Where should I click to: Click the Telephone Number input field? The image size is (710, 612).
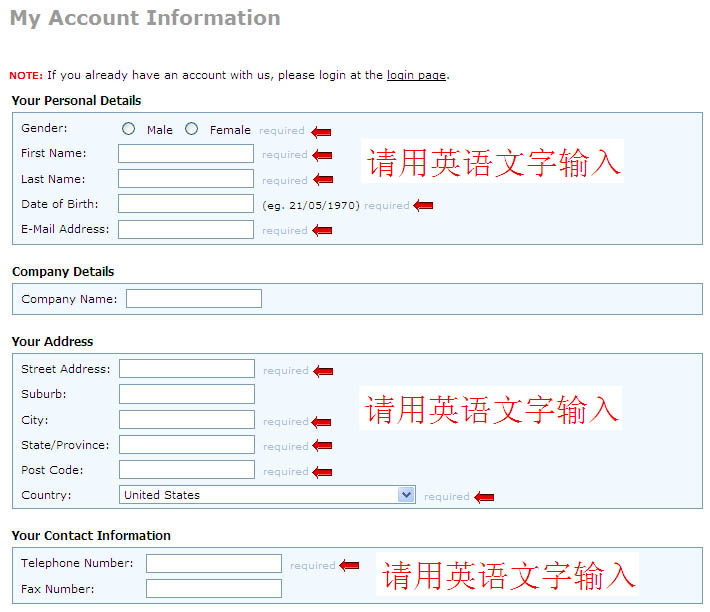click(214, 564)
